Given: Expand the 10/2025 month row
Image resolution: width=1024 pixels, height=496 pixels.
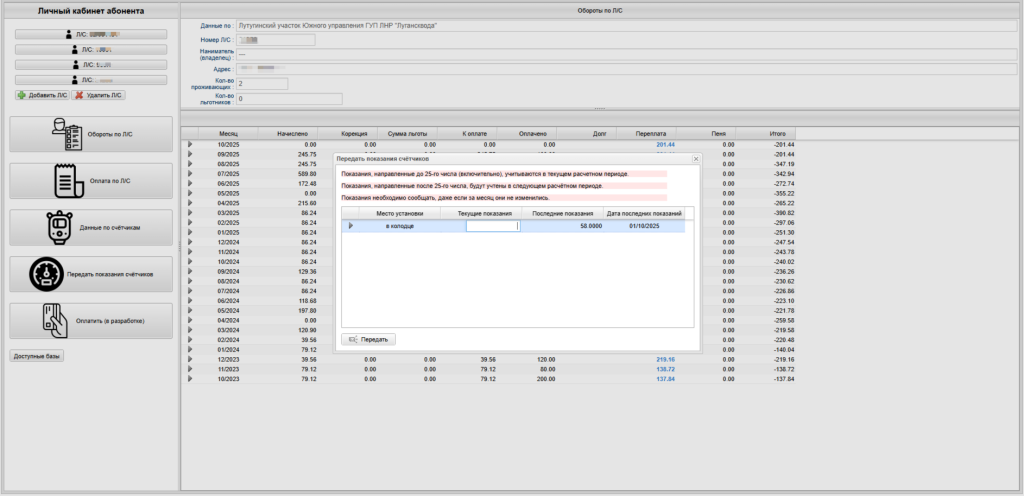Looking at the screenshot, I should point(190,145).
